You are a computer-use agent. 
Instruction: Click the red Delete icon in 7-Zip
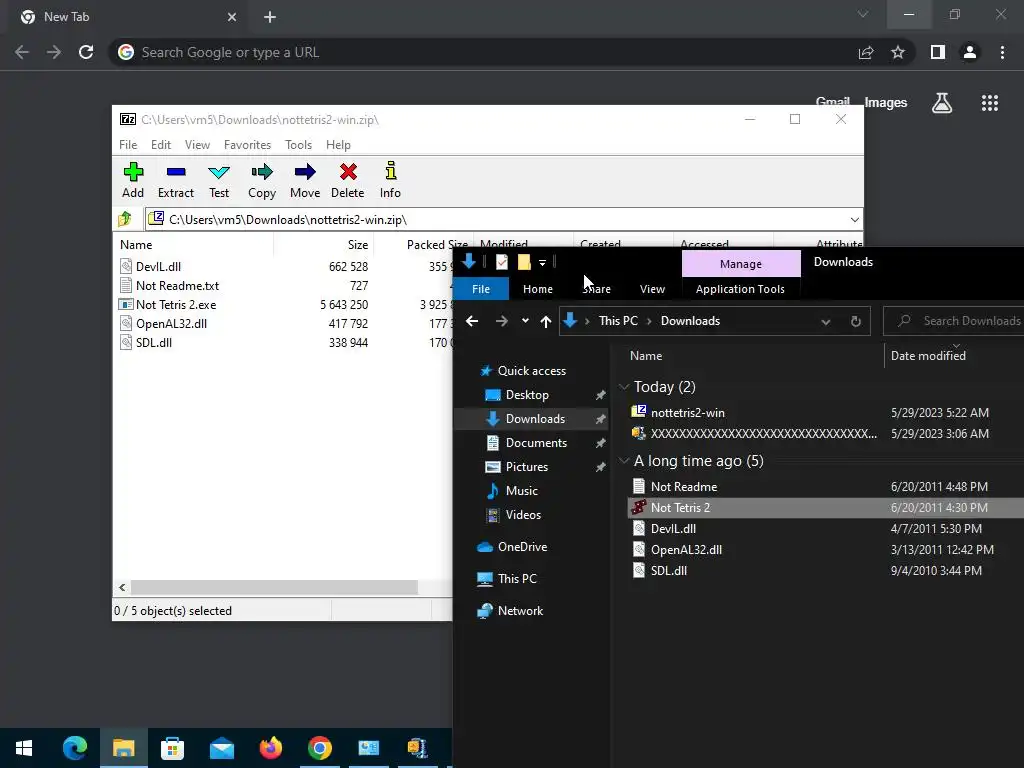[347, 180]
